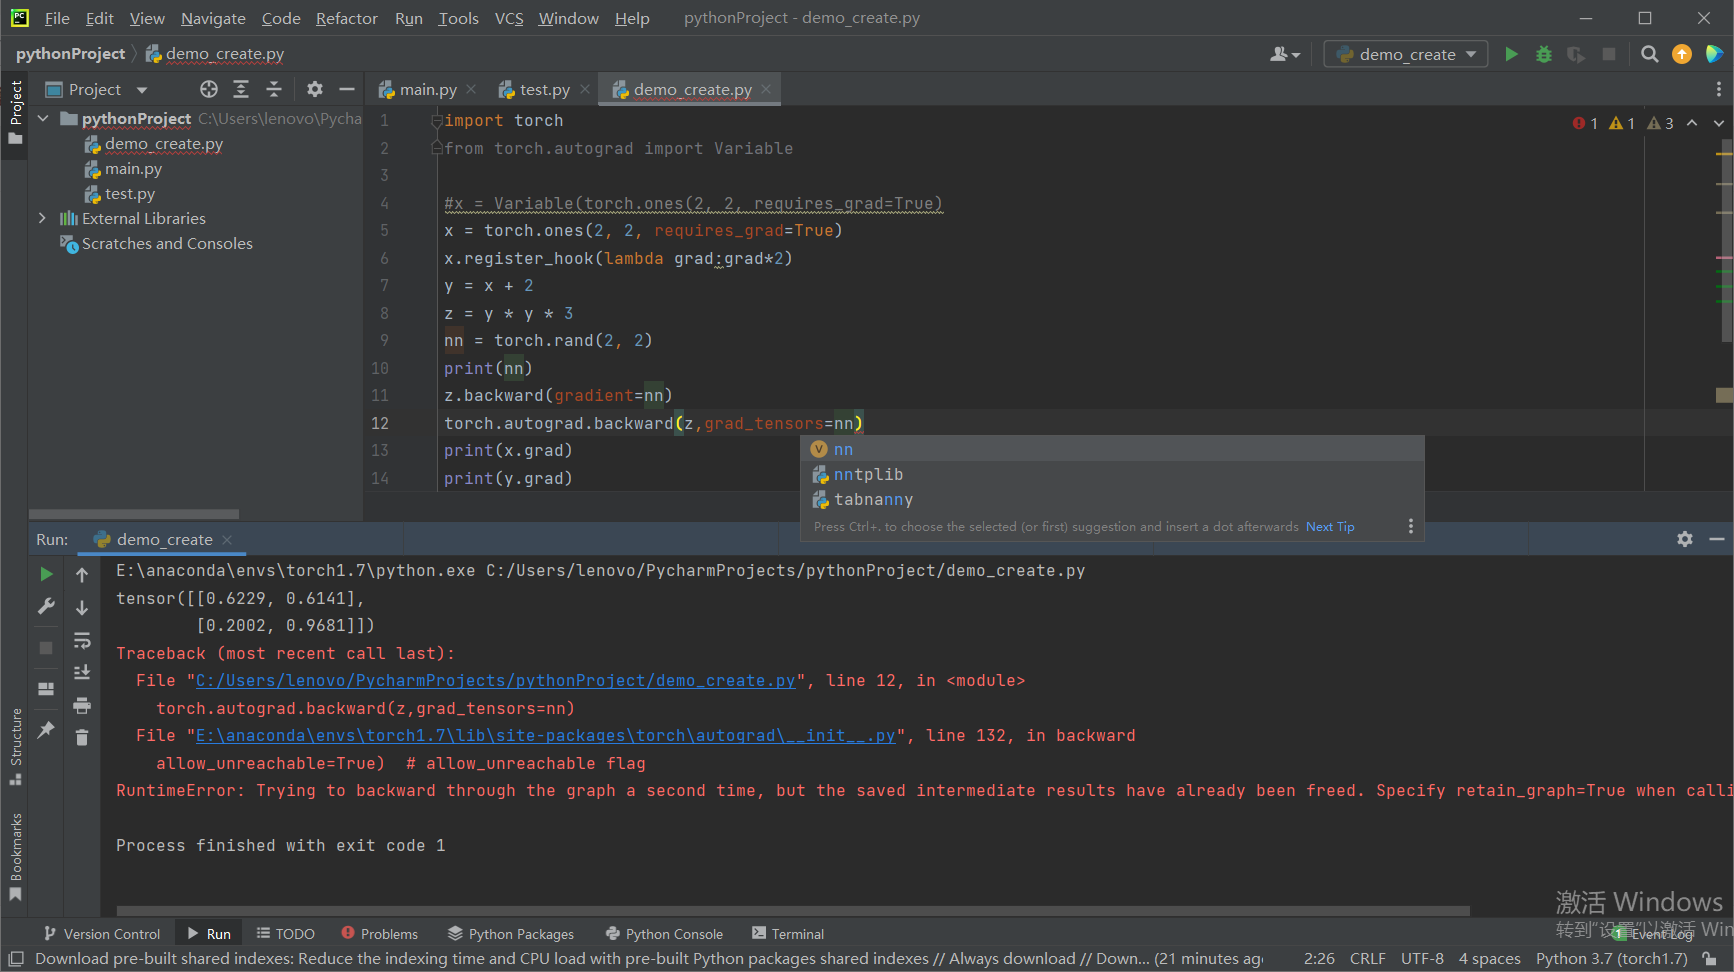Open the Python Packages tool window

click(x=511, y=933)
